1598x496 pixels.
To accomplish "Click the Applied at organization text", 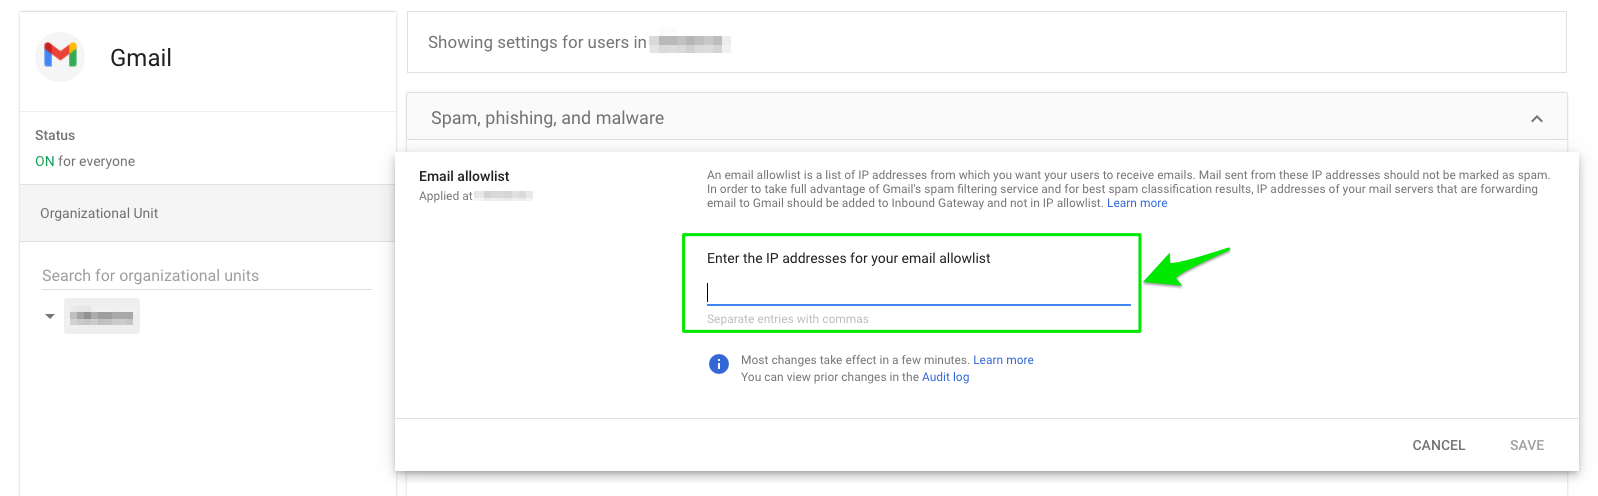I will click(x=476, y=196).
